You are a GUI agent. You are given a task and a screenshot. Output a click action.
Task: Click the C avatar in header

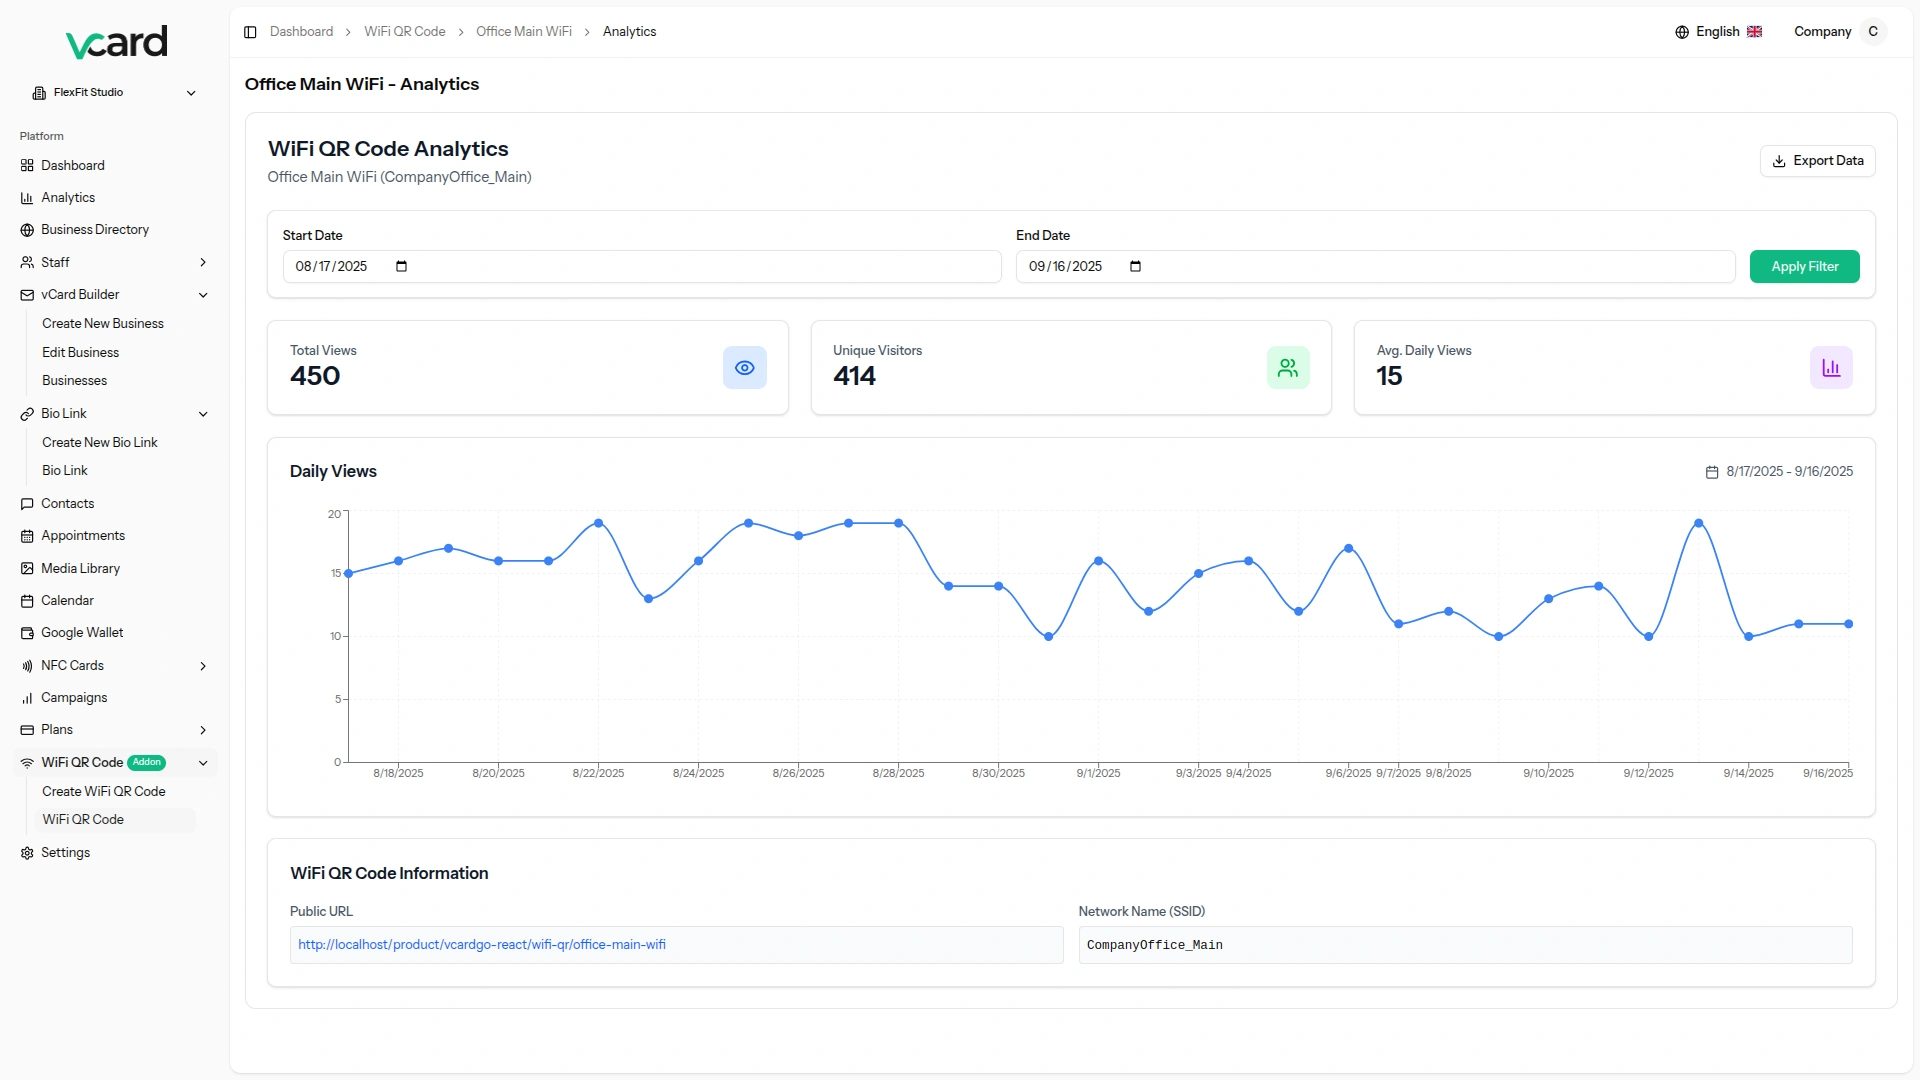point(1873,32)
